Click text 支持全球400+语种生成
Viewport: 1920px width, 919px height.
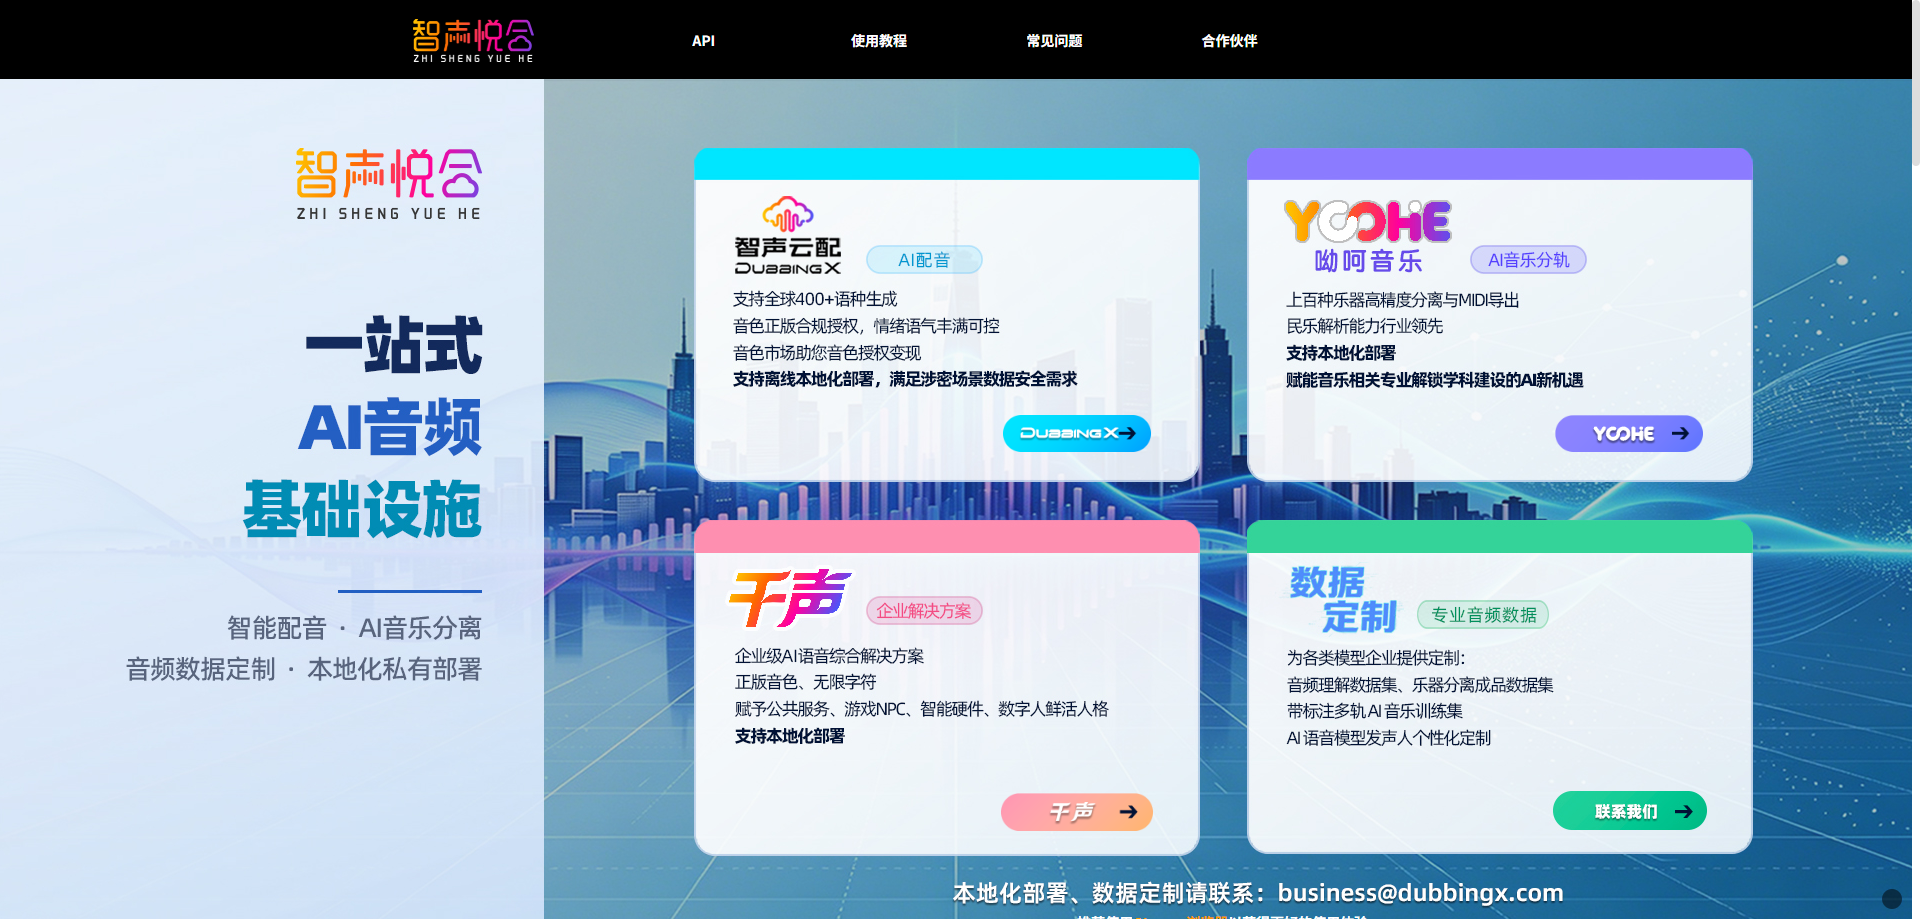815,299
